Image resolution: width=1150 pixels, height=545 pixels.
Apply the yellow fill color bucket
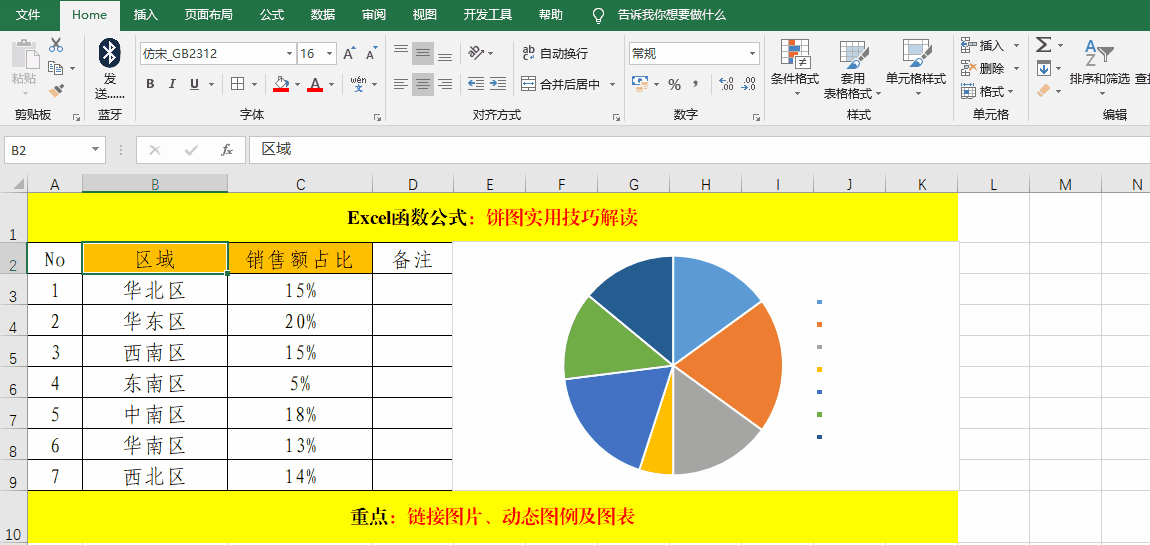pyautogui.click(x=281, y=84)
